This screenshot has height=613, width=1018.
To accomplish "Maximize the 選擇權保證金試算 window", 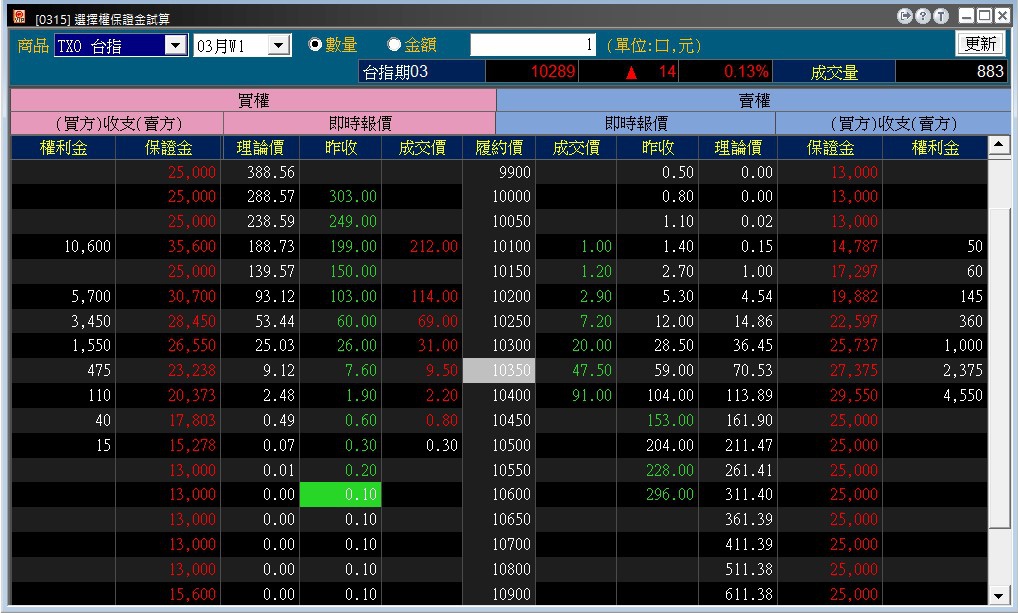I will [984, 16].
